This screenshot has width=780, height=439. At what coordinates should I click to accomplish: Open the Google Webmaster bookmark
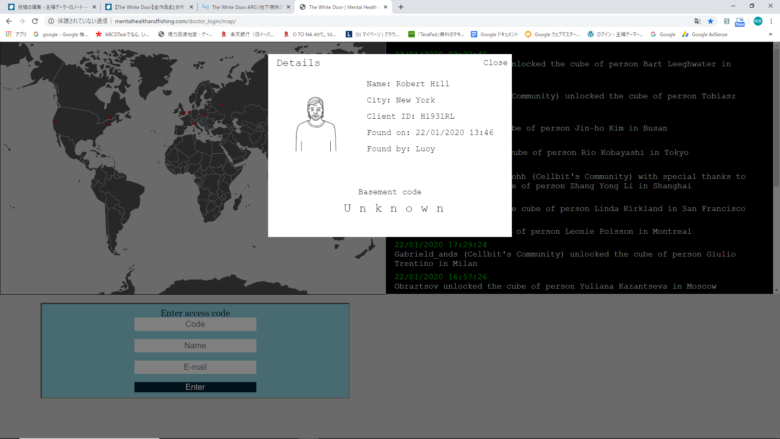[552, 34]
